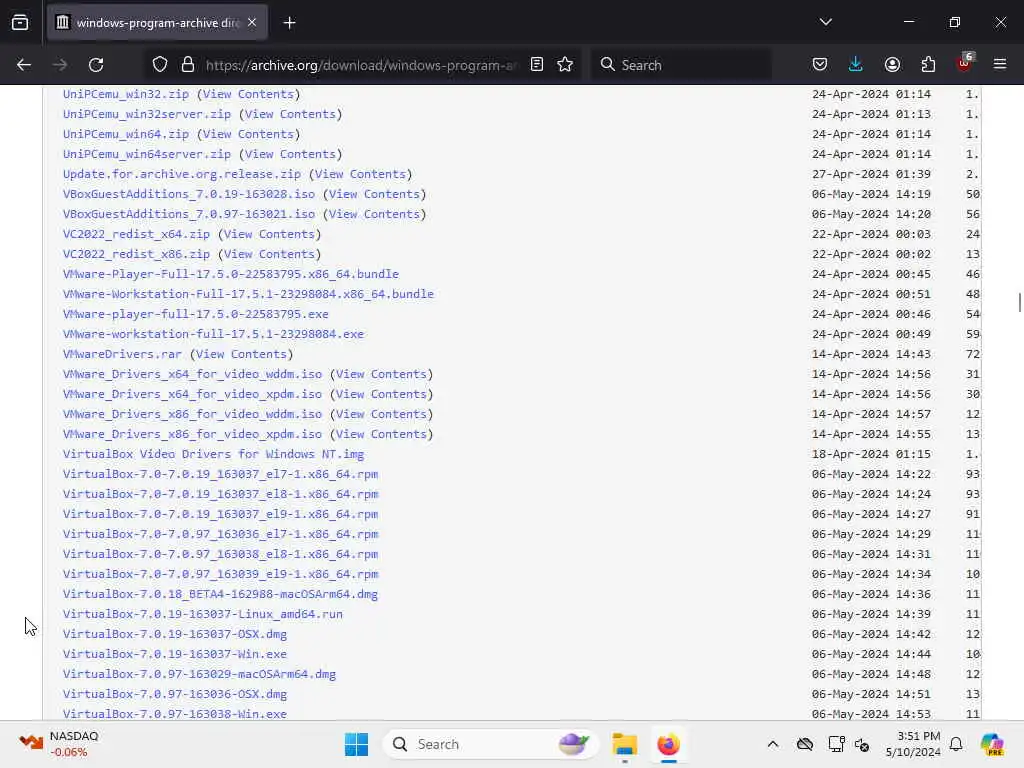This screenshot has width=1024, height=768.
Task: Download VMware-workstation-full-17.5.1-23298084.exe
Action: point(214,334)
